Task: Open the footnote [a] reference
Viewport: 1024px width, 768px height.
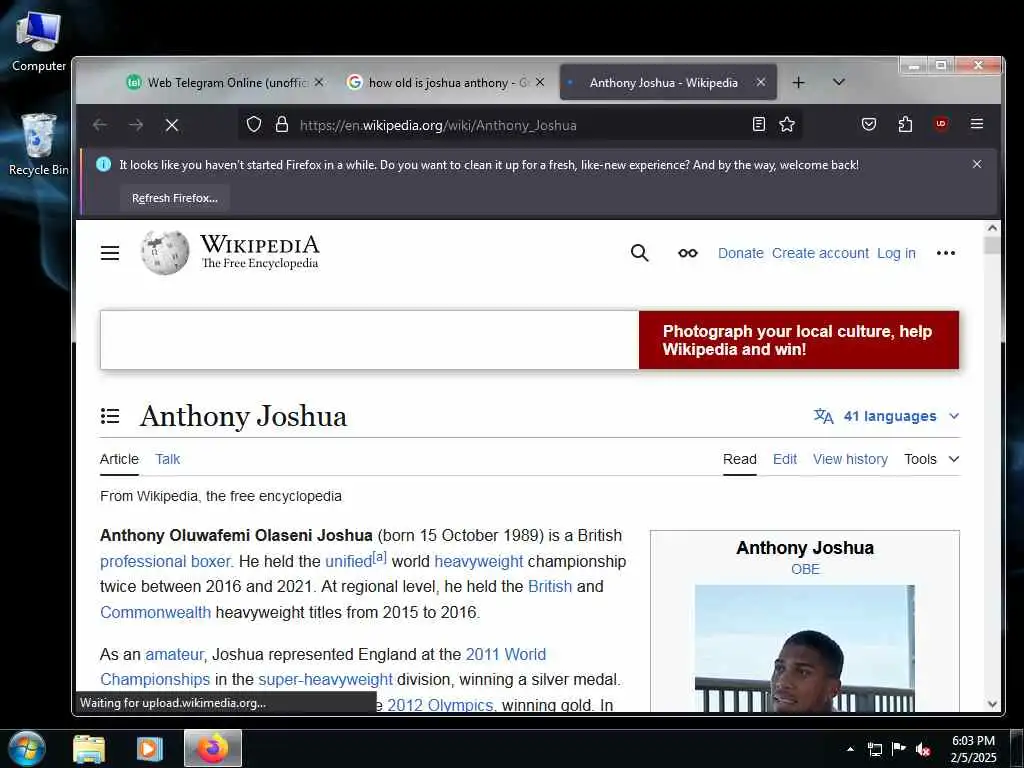Action: [379, 557]
